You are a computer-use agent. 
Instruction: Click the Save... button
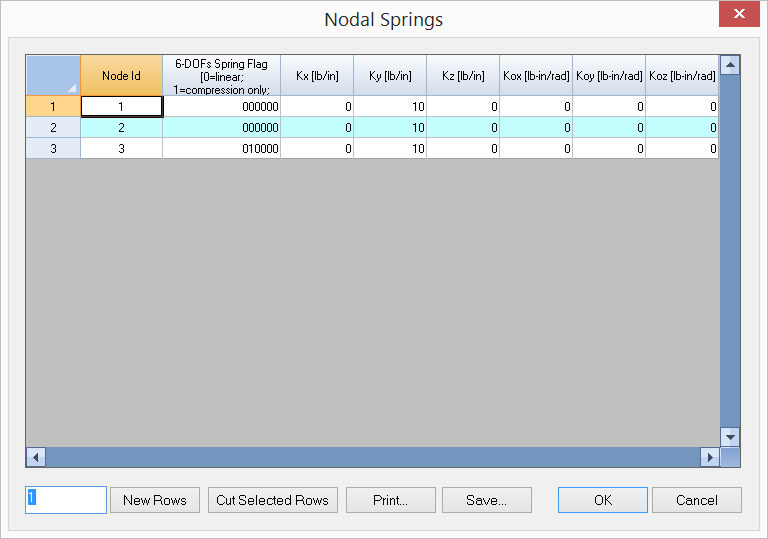click(486, 500)
